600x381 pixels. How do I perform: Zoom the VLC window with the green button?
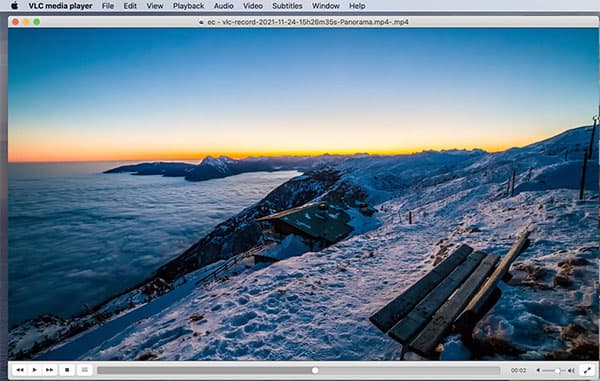[x=37, y=22]
